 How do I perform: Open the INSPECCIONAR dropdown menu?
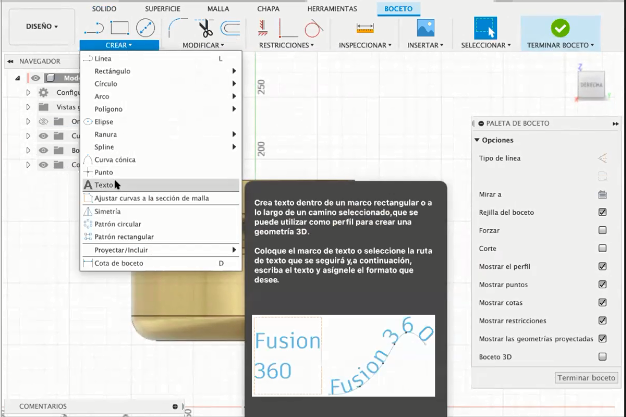365,45
